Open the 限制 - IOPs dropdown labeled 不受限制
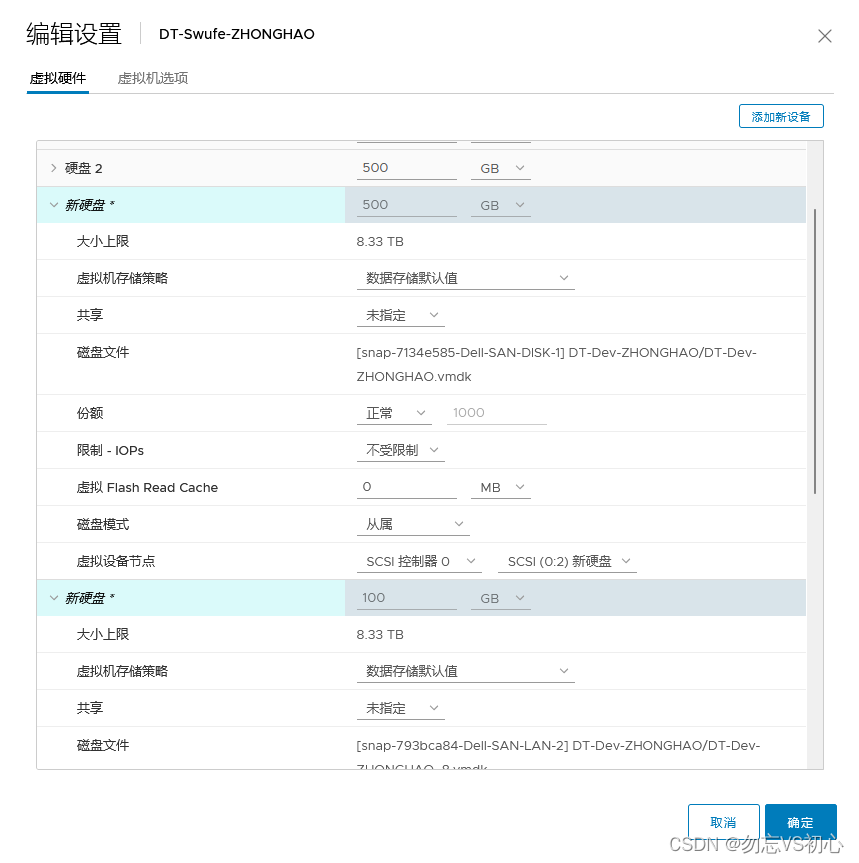This screenshot has height=863, width=859. [x=401, y=449]
